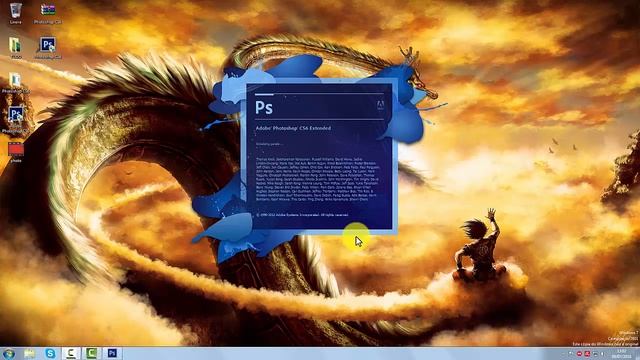The image size is (640, 360).
Task: Open the Recycle Bin desktop icon
Action: [x=16, y=11]
